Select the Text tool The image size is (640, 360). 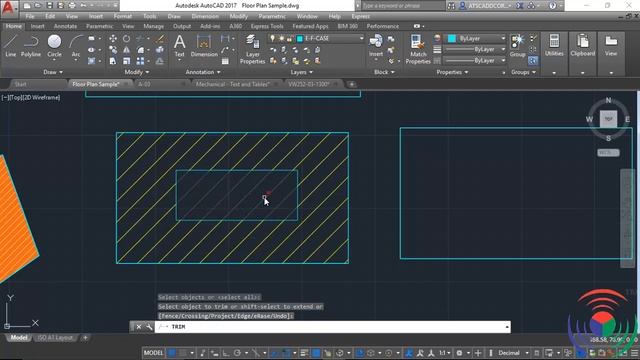point(180,46)
